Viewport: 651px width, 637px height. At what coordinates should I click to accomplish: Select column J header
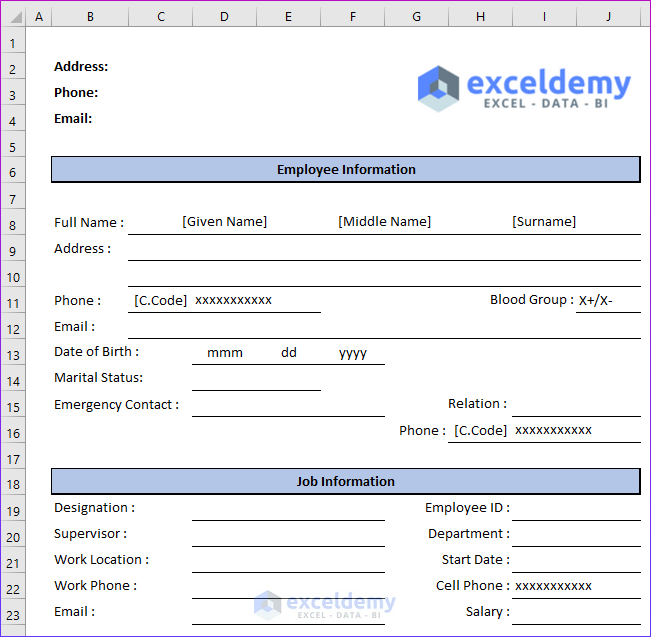[608, 17]
